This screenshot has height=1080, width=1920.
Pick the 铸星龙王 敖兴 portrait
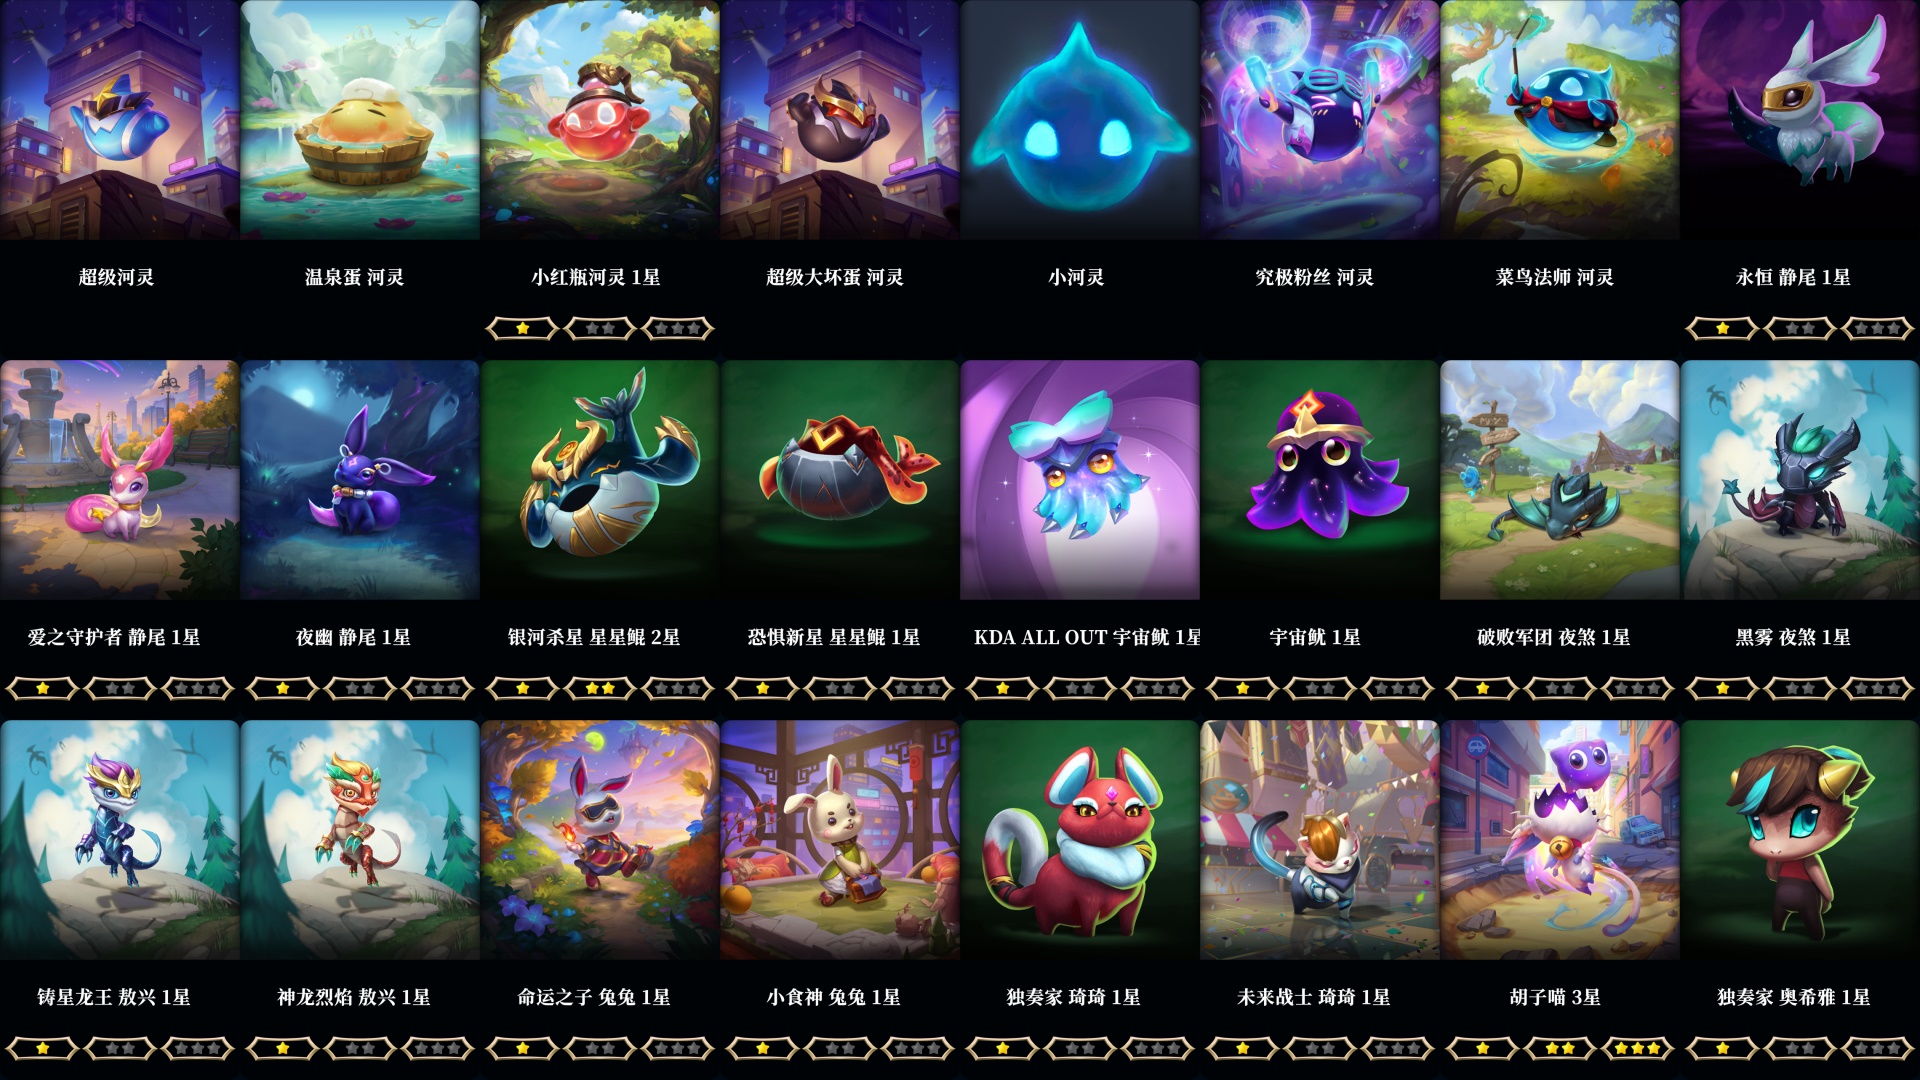click(x=120, y=840)
